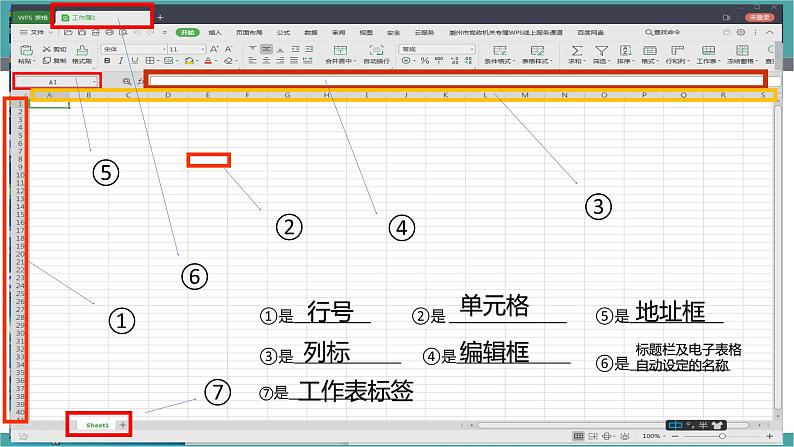
Task: Click Merge and Center (合并居中) icon
Action: click(x=340, y=50)
